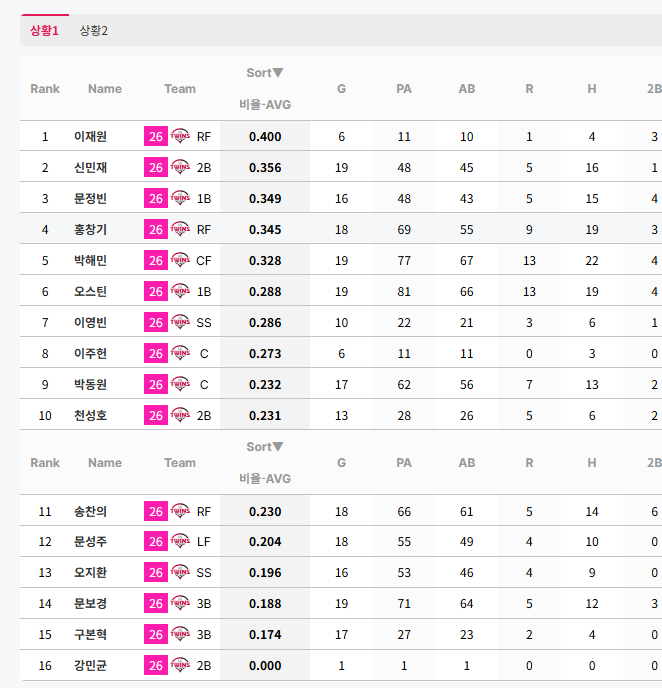
Task: Open the second table's Sort dropdown
Action: click(x=278, y=446)
